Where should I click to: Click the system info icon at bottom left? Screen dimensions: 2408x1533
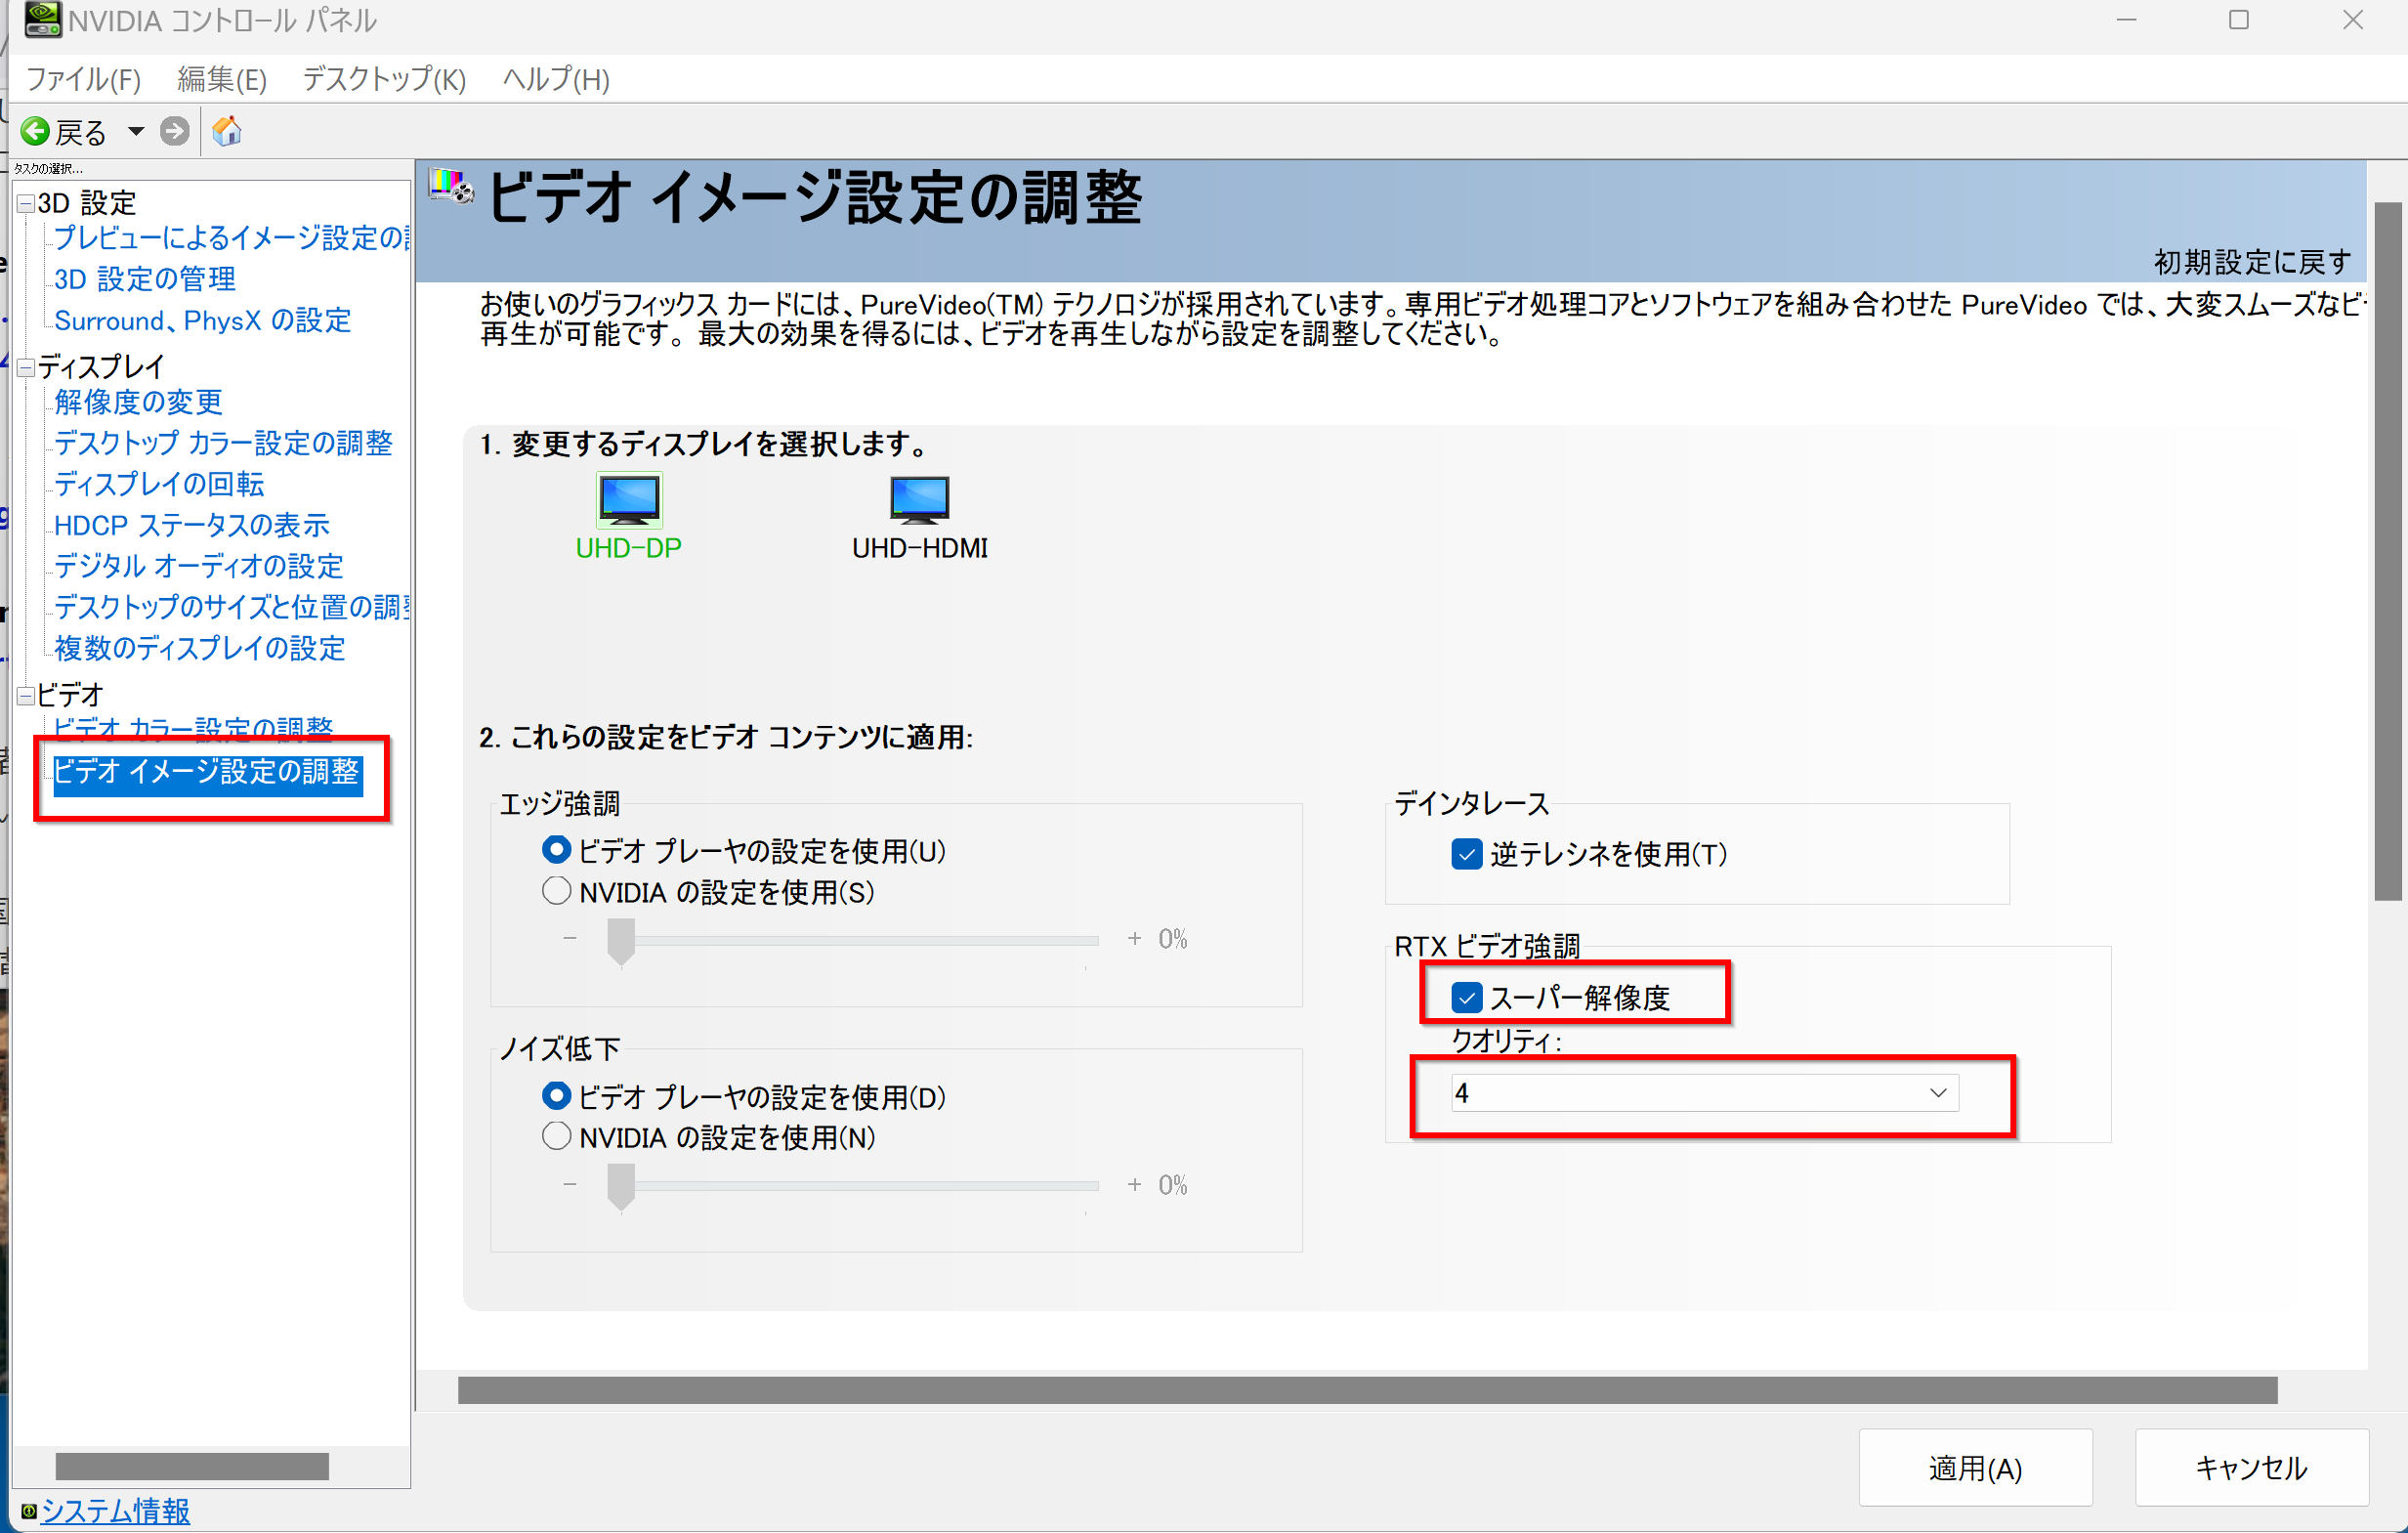pyautogui.click(x=28, y=1510)
